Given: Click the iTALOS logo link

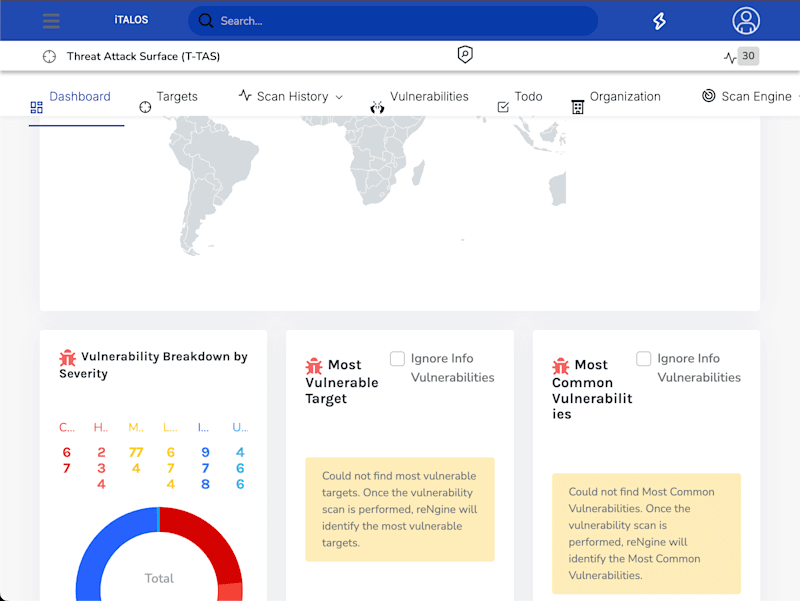Looking at the screenshot, I should point(131,20).
